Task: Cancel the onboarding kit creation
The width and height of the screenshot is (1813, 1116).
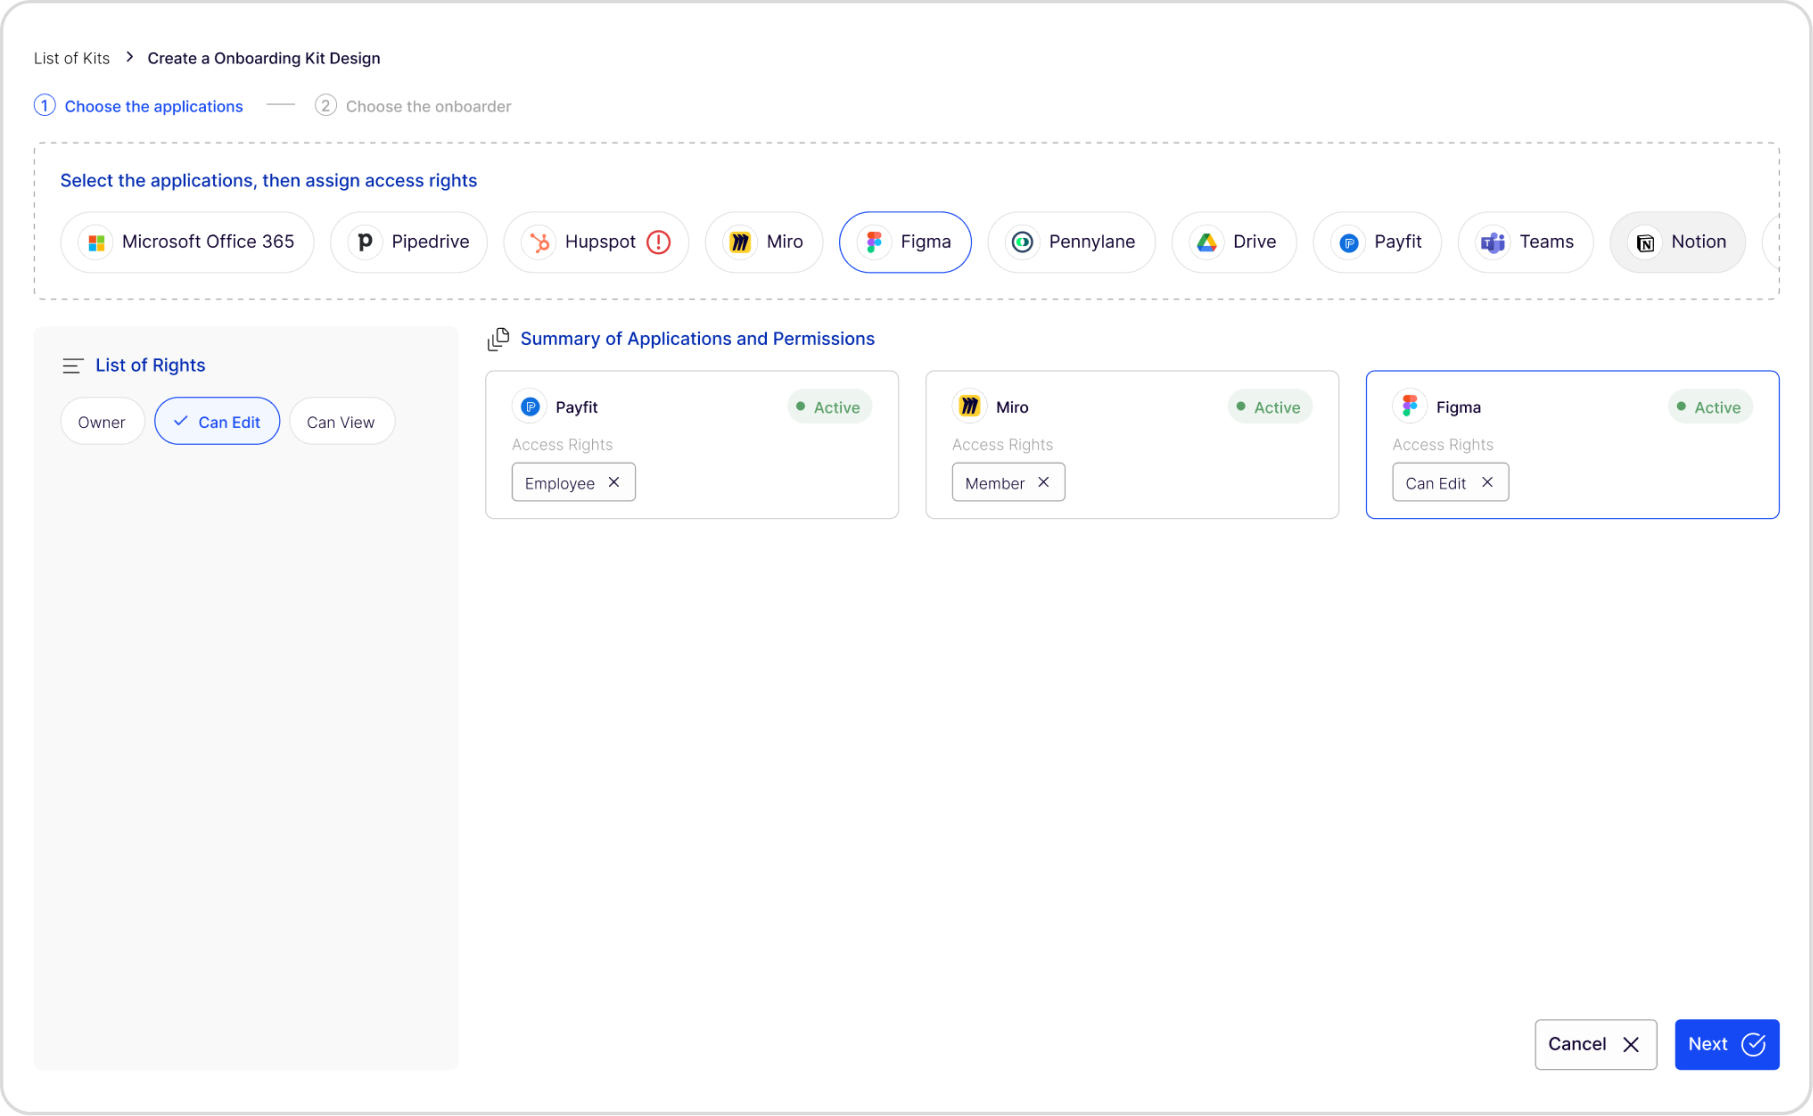Action: click(x=1595, y=1044)
